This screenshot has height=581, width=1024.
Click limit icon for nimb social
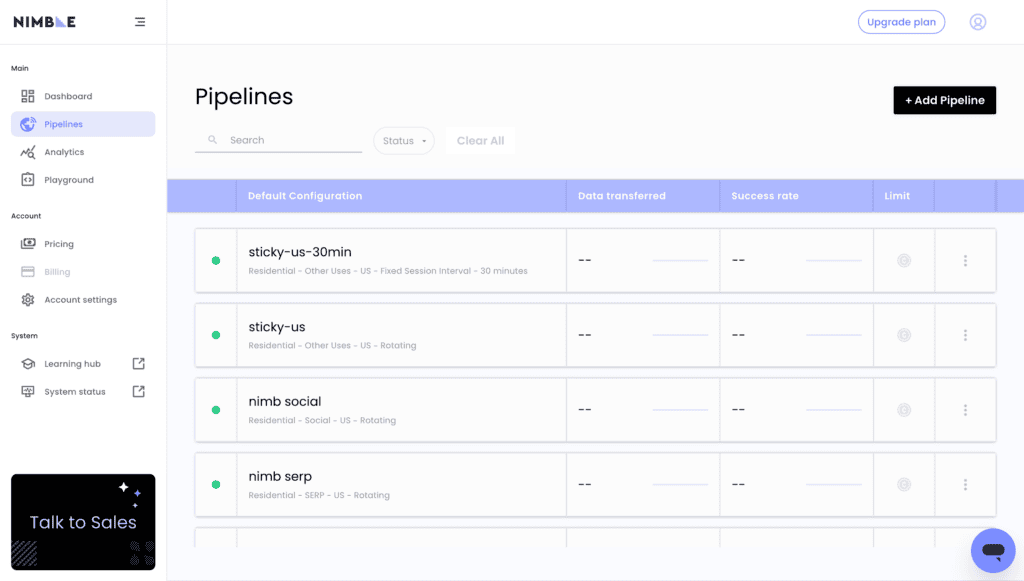click(904, 410)
